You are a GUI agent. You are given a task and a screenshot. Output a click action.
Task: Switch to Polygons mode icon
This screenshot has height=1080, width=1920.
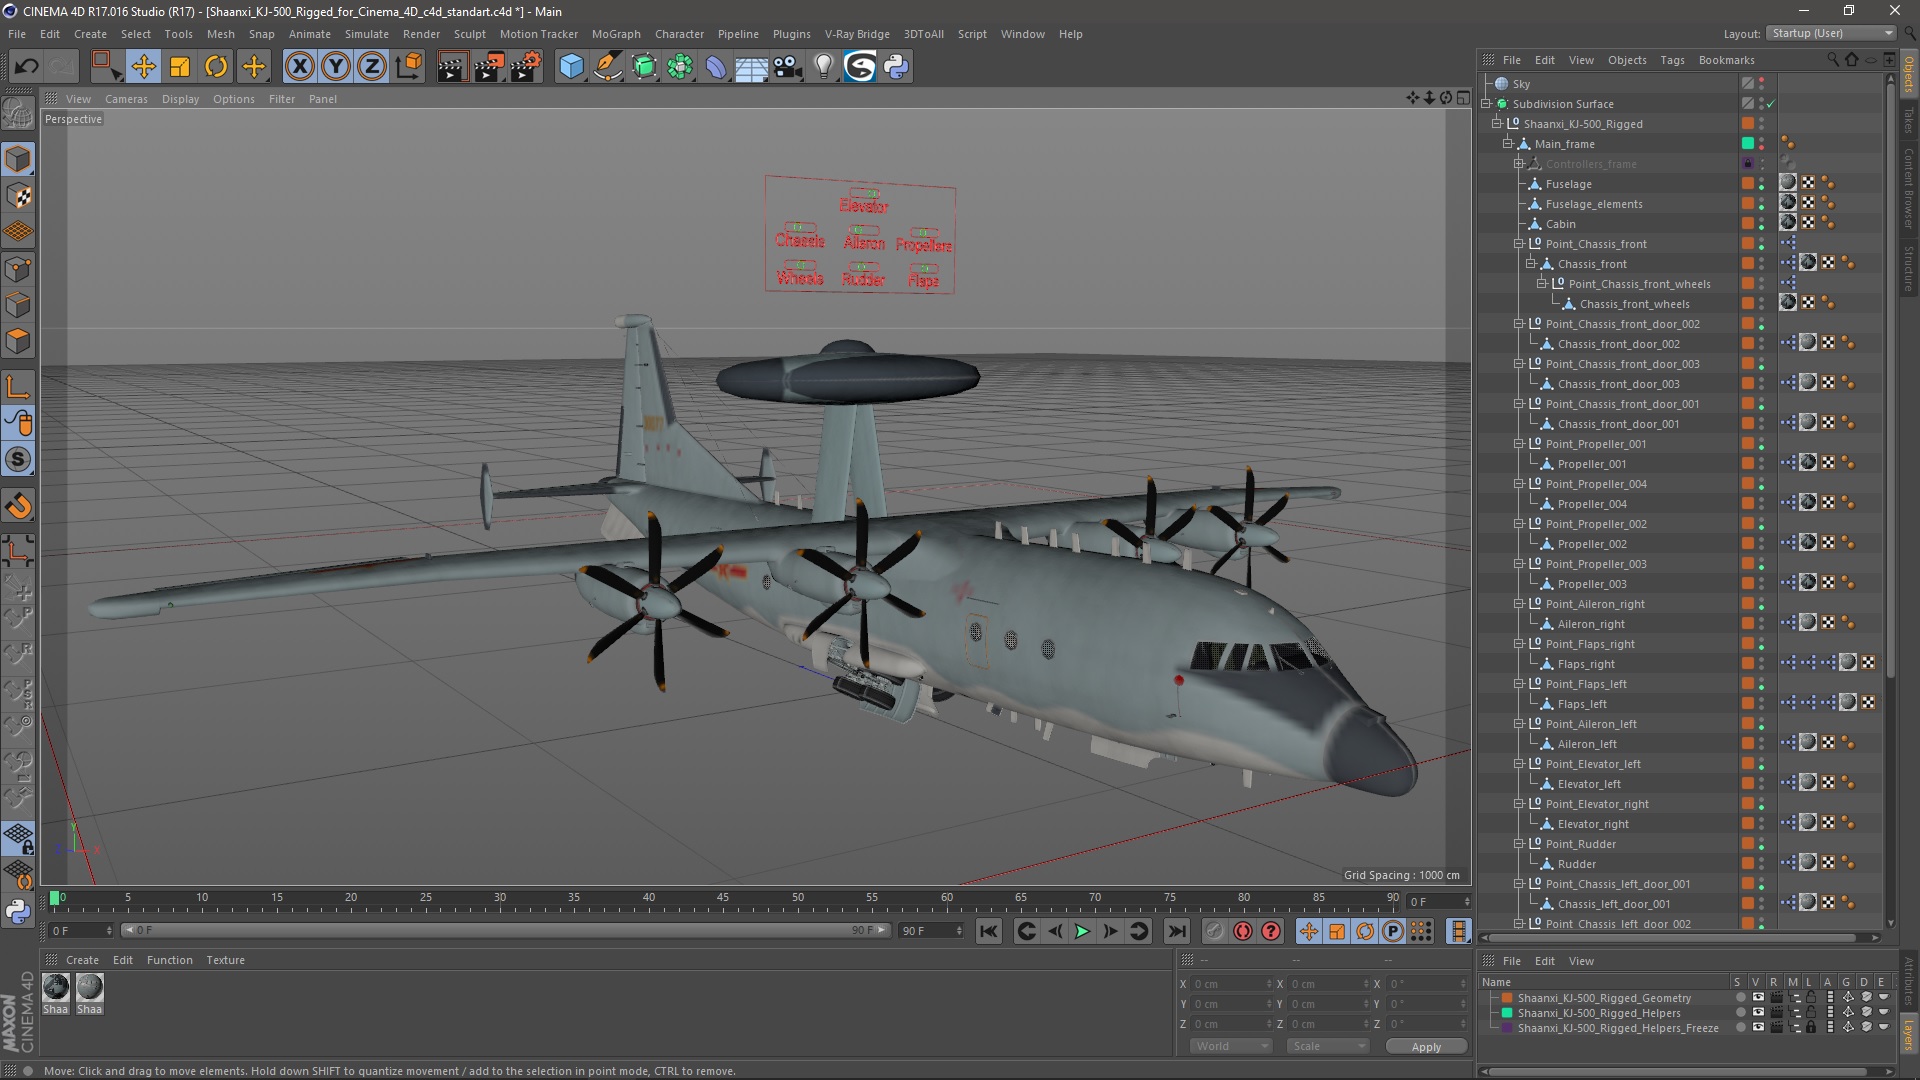(x=18, y=341)
